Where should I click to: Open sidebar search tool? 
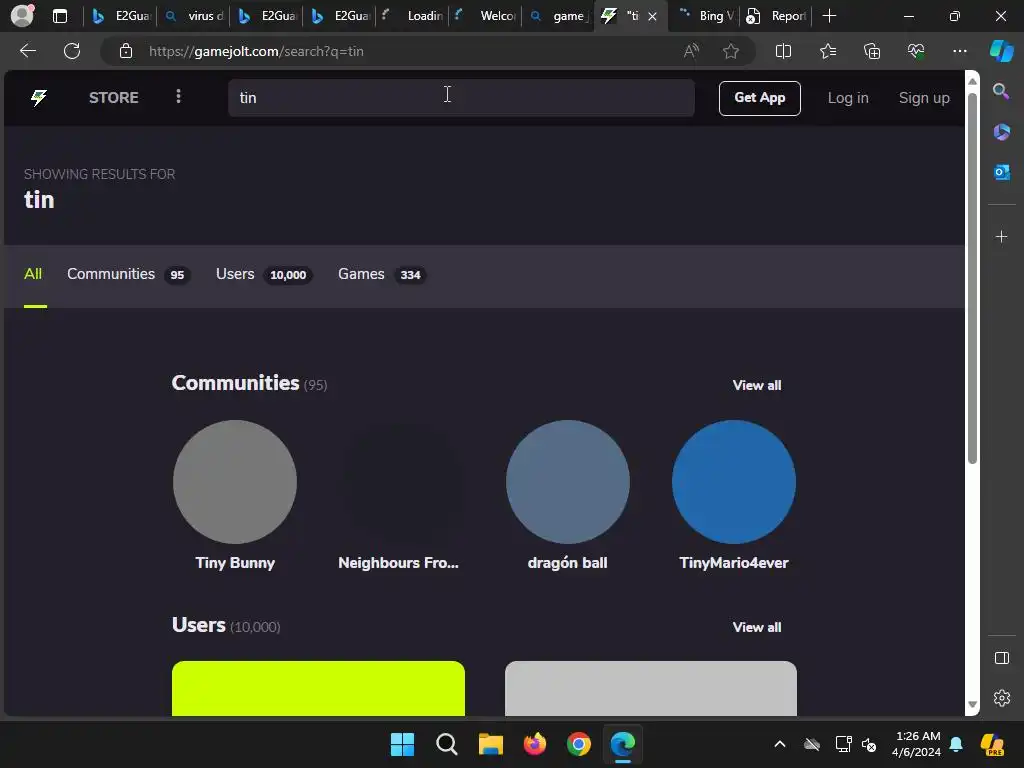click(1001, 91)
